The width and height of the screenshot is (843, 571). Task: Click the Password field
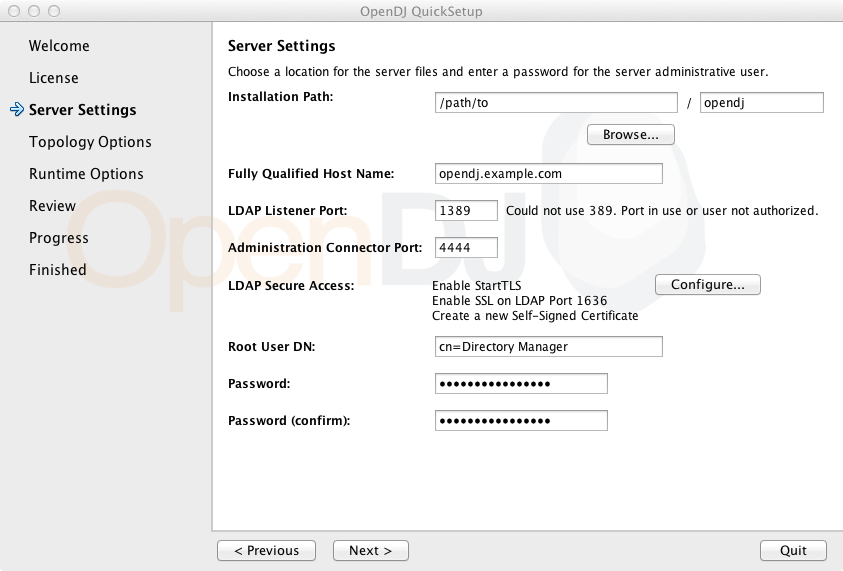pyautogui.click(x=521, y=384)
